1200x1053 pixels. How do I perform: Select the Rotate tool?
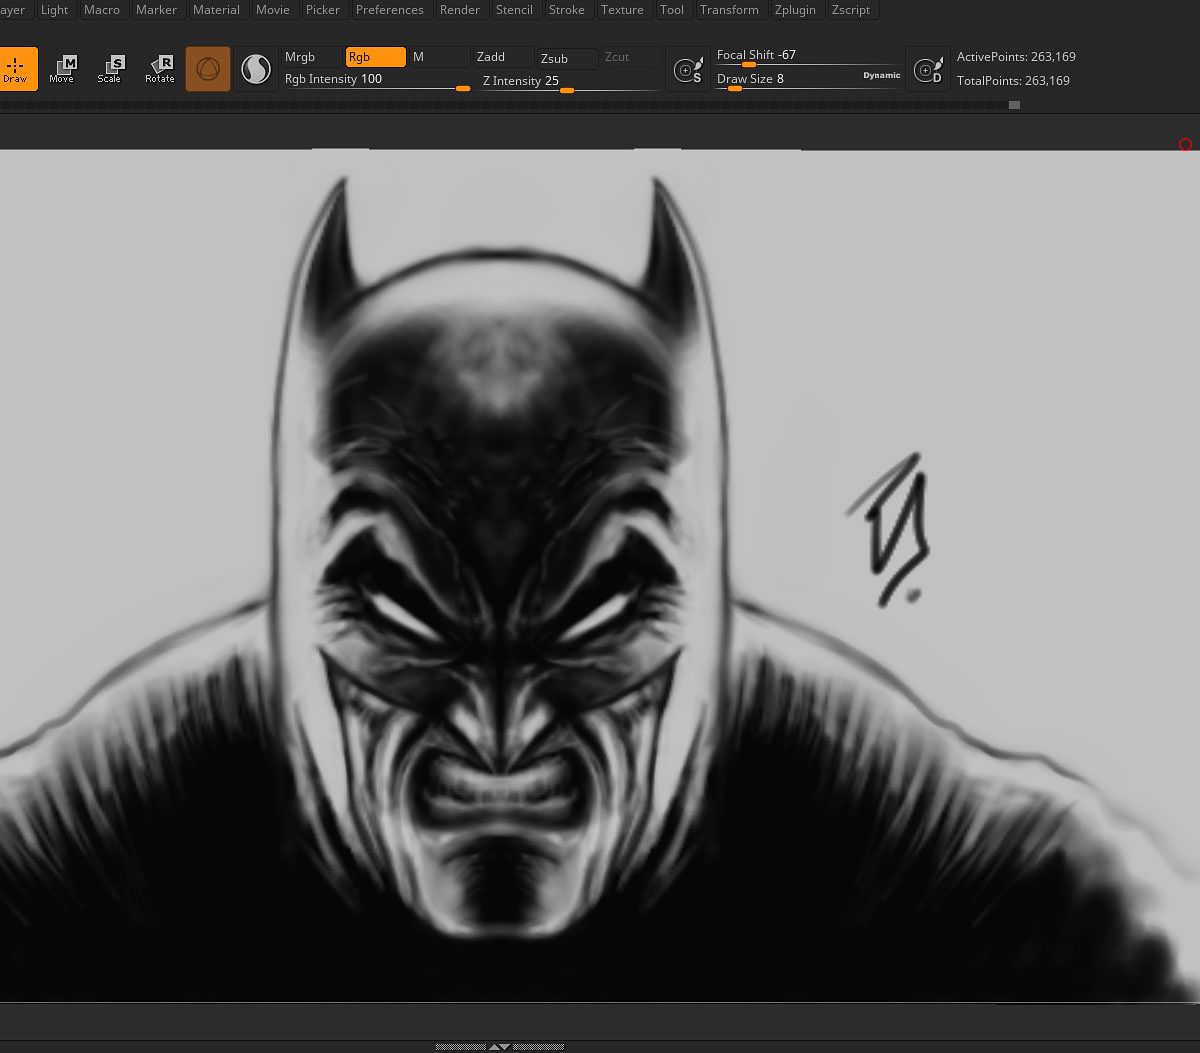click(x=160, y=69)
